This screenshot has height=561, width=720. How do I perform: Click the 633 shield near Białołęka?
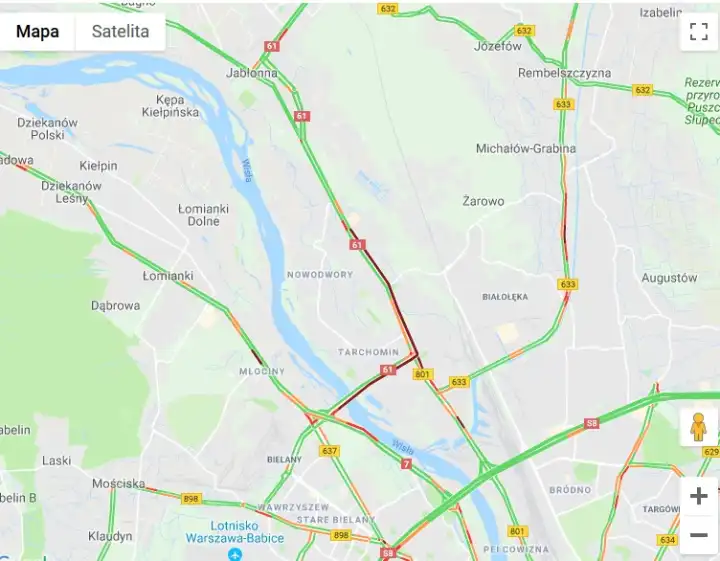click(x=568, y=284)
